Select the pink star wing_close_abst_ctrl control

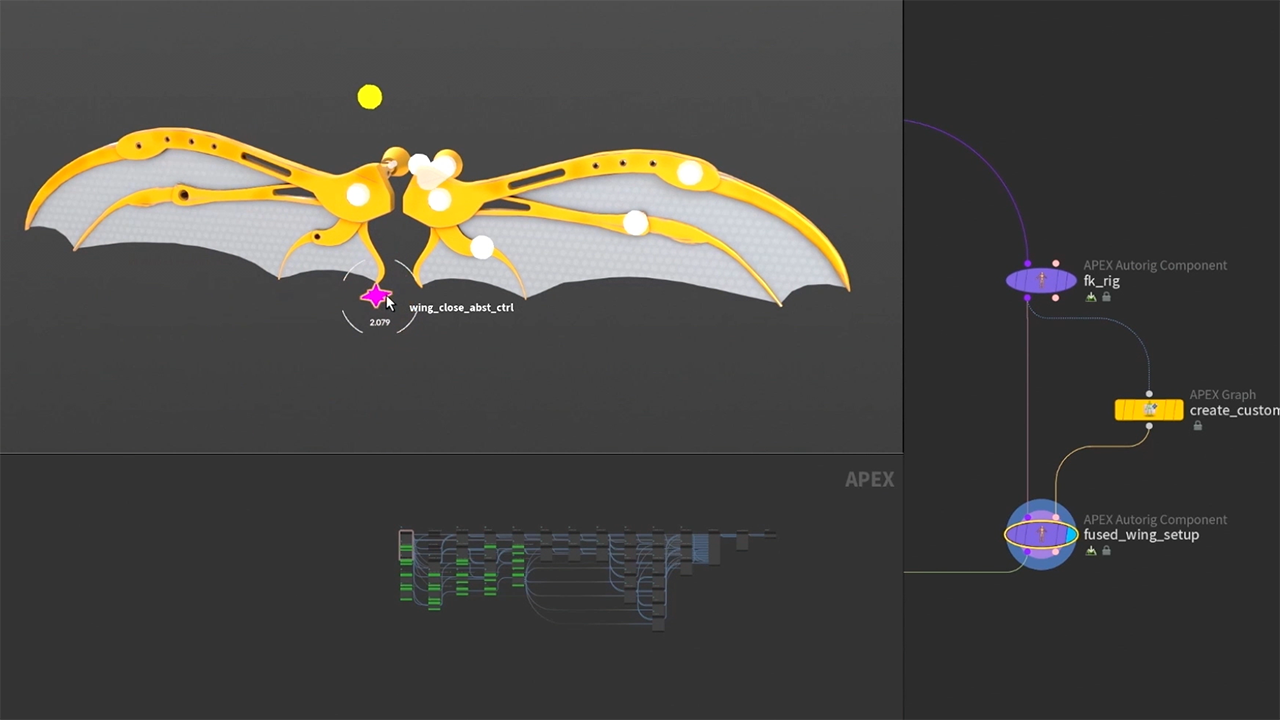click(375, 296)
